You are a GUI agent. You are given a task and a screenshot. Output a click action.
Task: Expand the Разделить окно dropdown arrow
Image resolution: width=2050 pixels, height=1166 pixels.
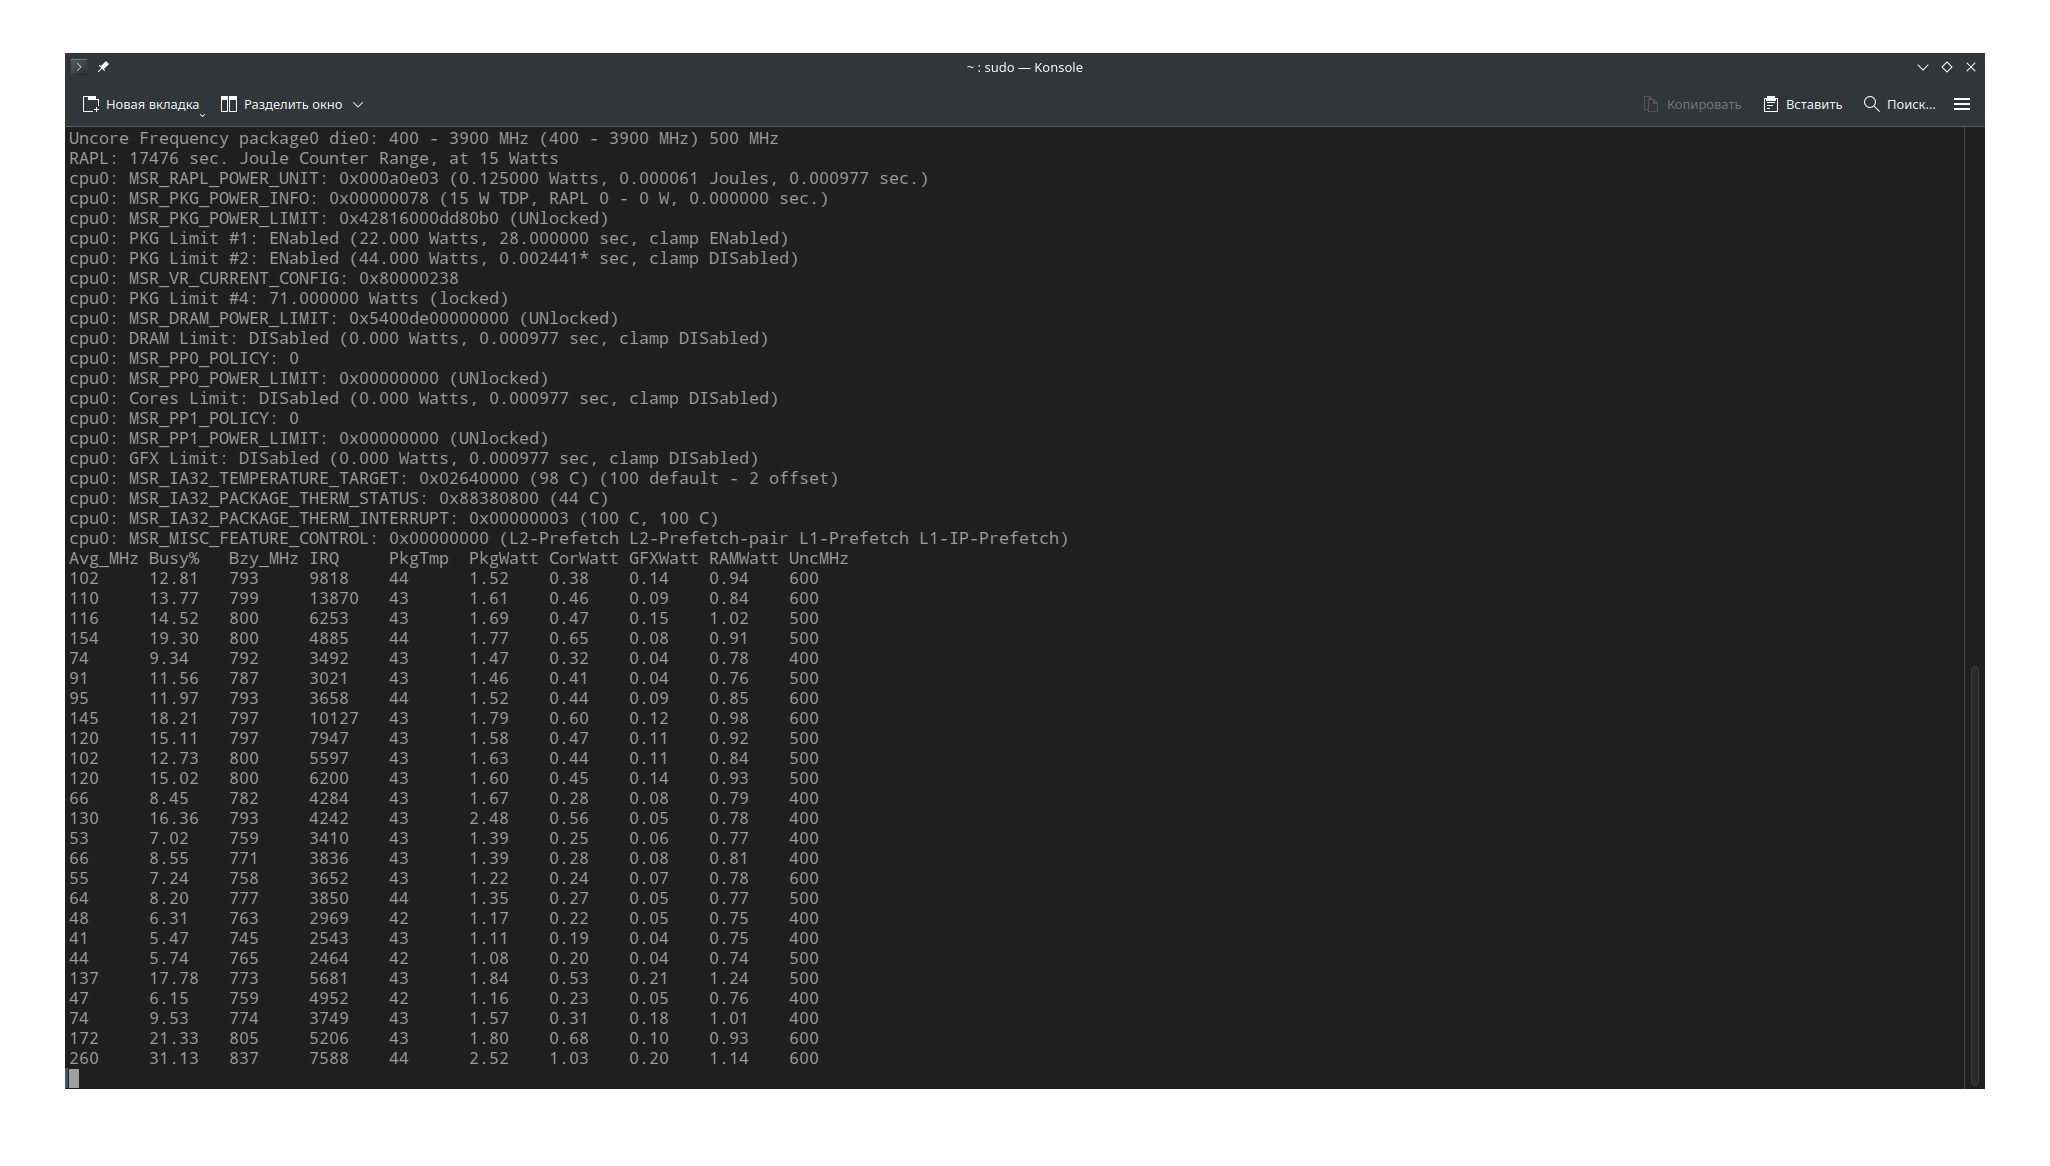[358, 104]
